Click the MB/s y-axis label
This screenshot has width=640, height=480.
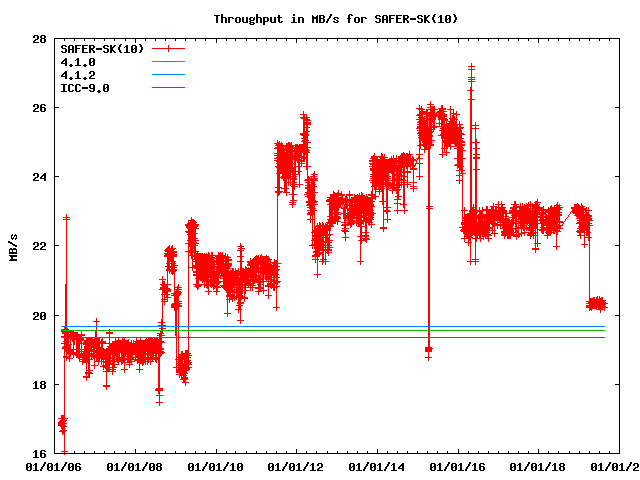[13, 246]
